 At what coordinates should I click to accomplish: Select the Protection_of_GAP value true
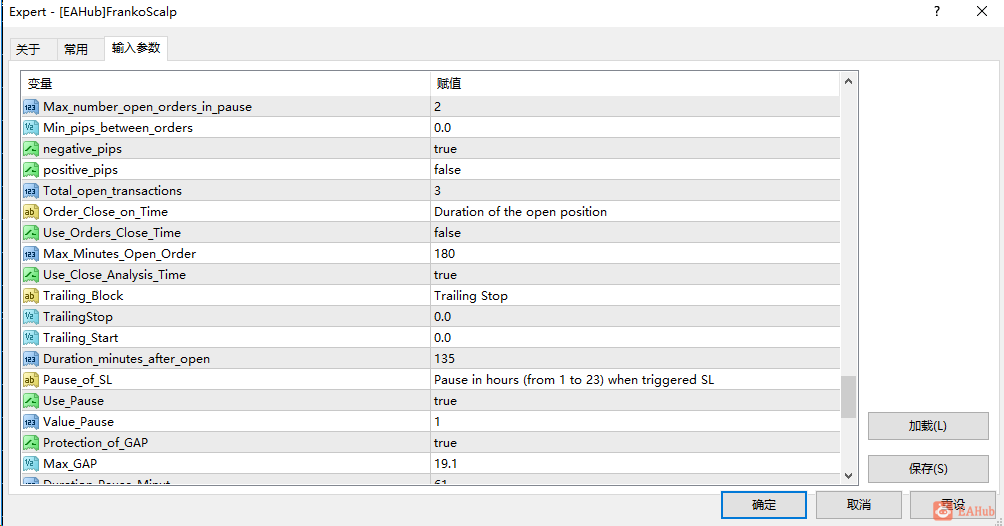click(446, 443)
